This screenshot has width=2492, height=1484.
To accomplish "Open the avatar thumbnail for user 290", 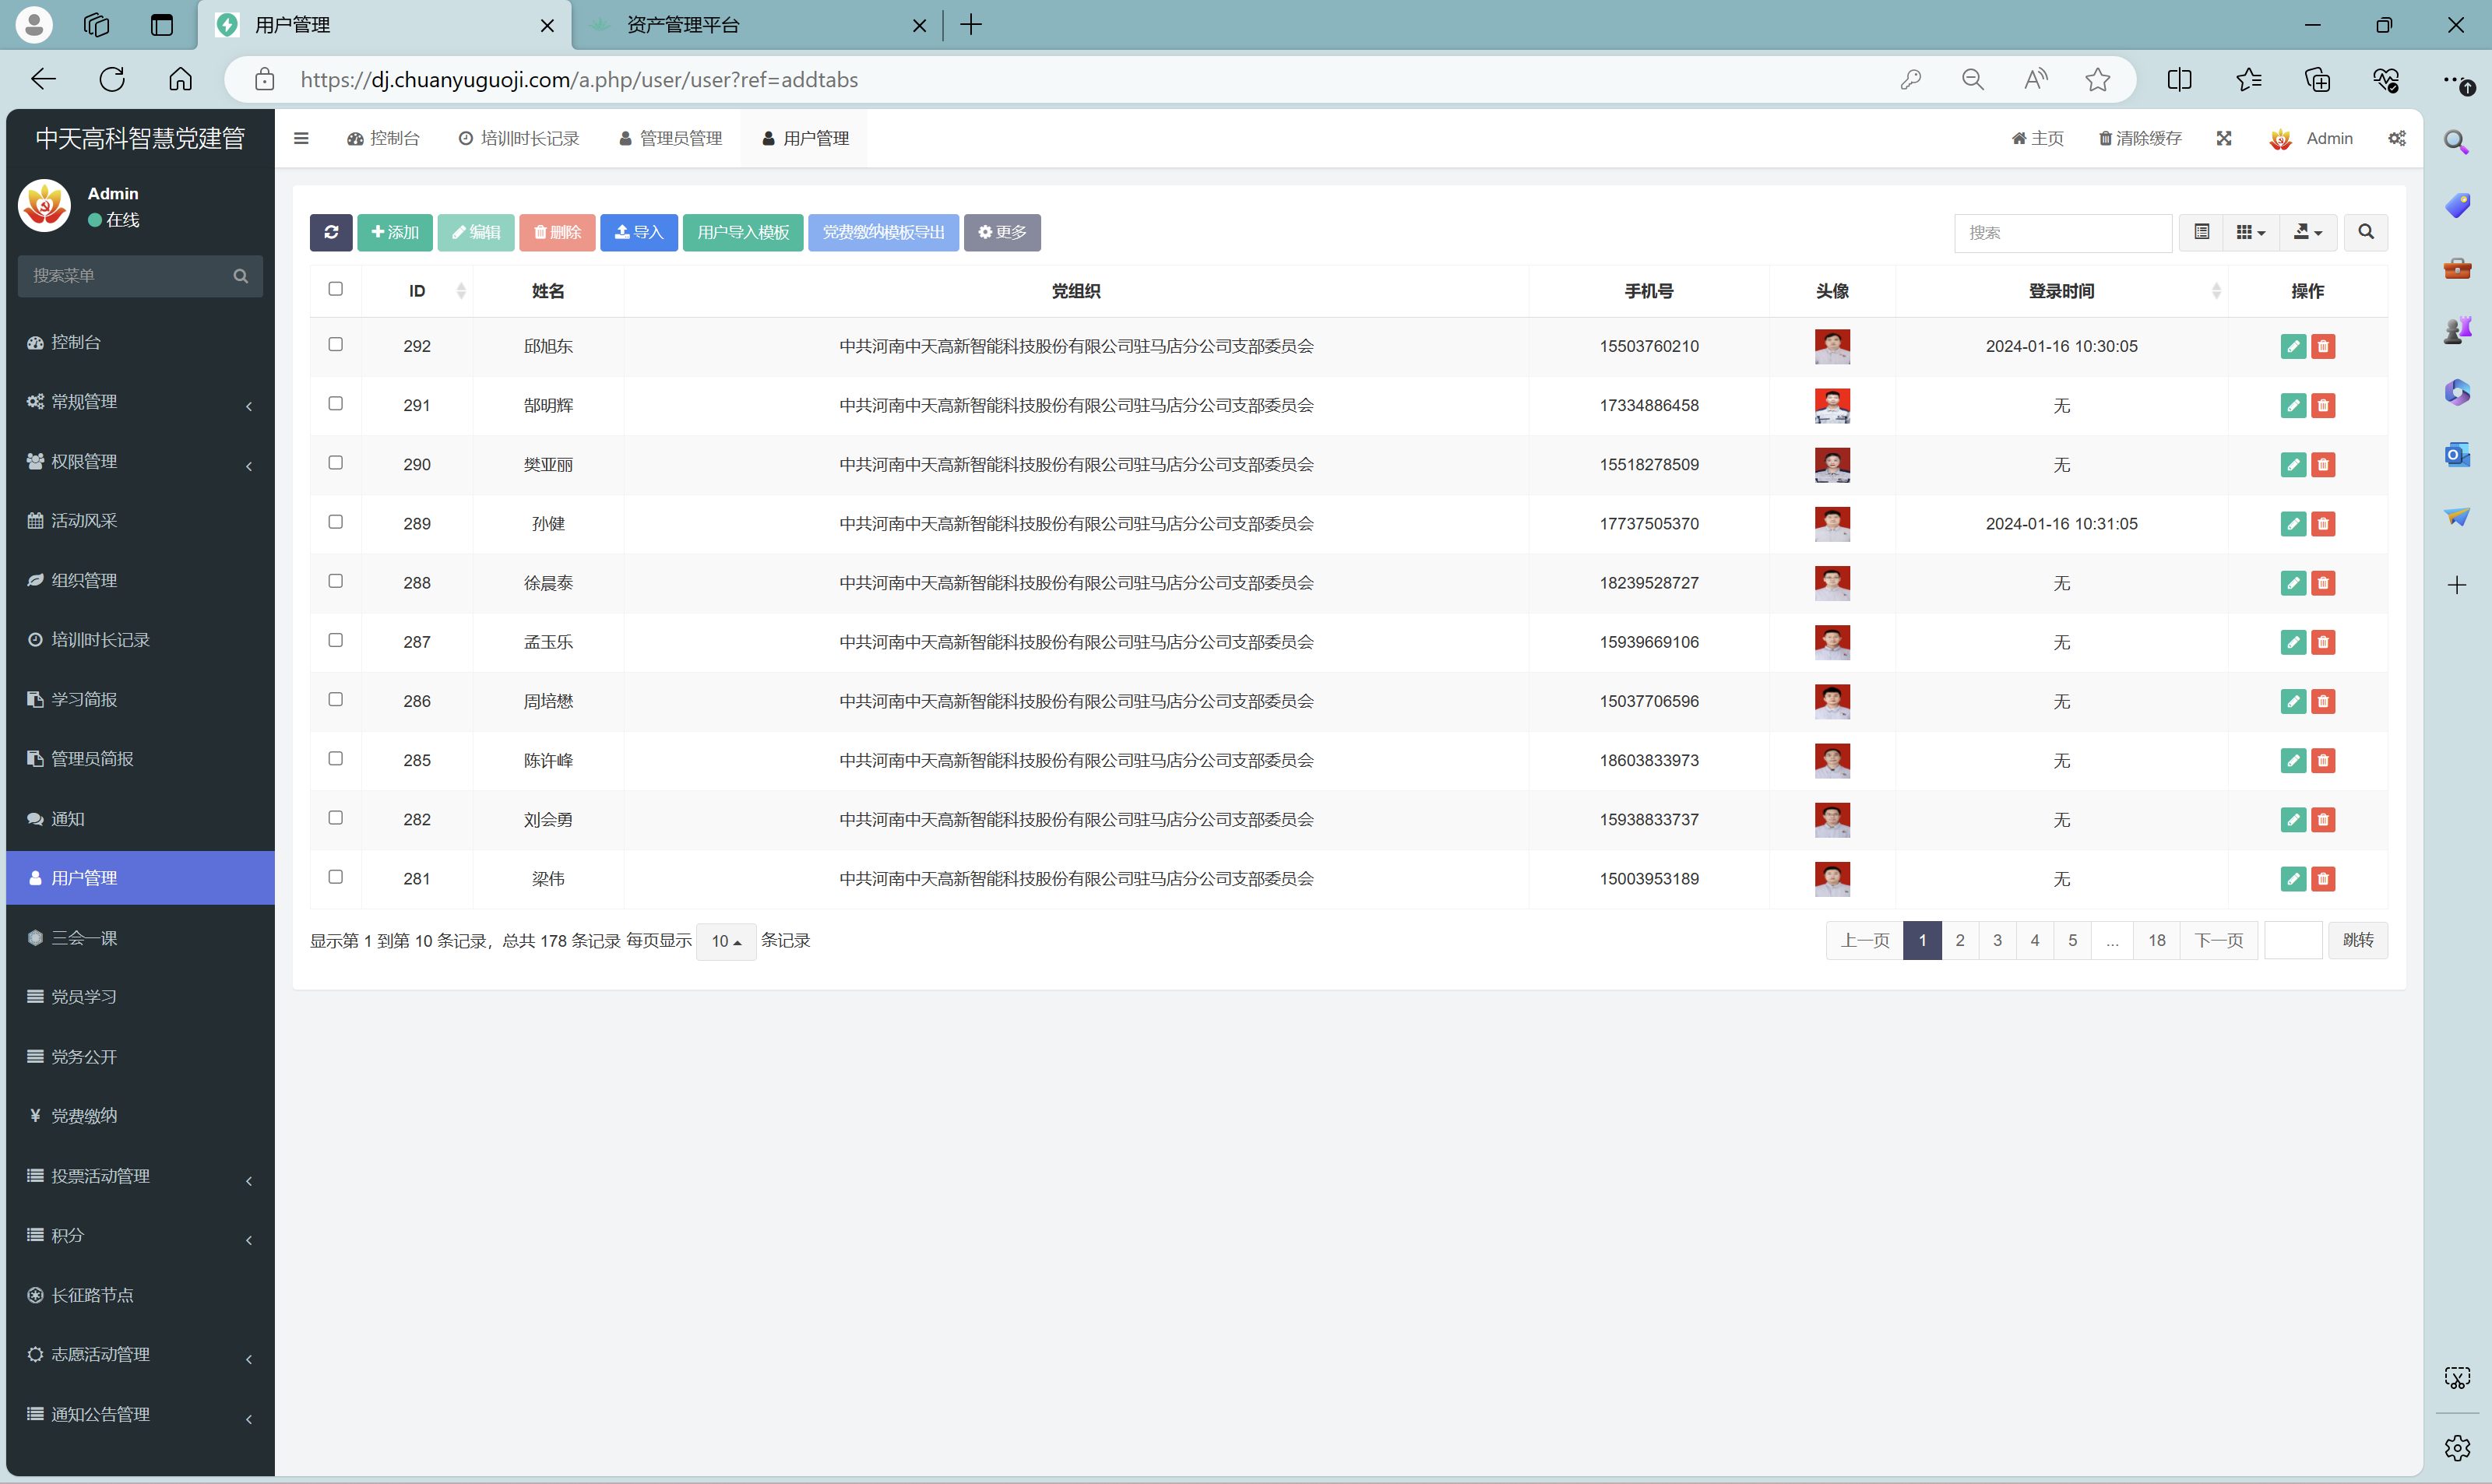I will (x=1832, y=464).
